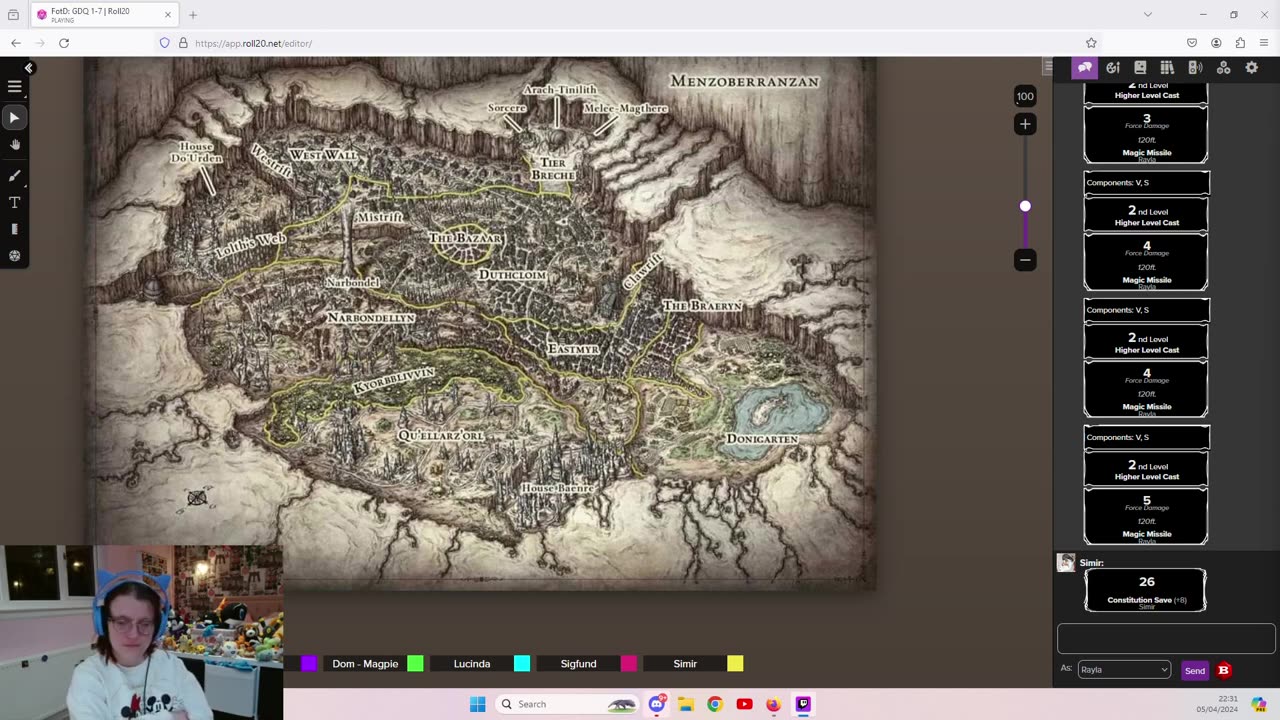Switch to the Art Library tab
This screenshot has width=1280, height=720.
1112,68
